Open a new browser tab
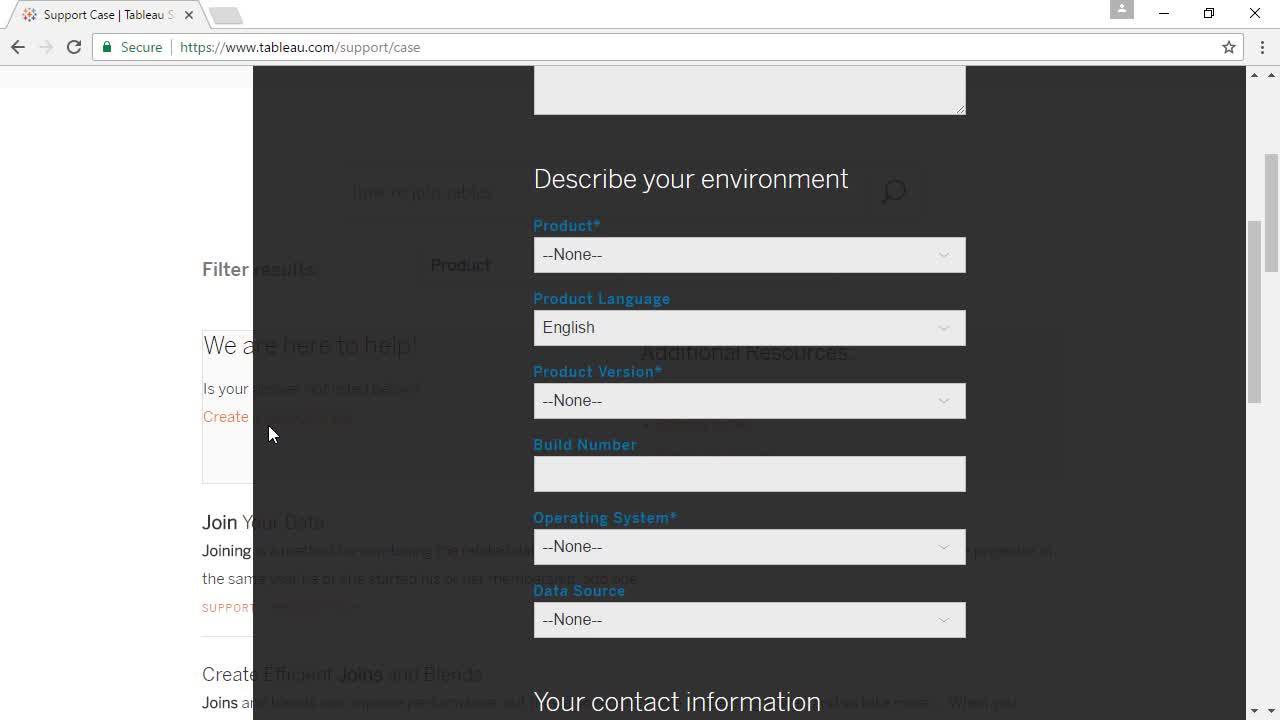 tap(226, 15)
